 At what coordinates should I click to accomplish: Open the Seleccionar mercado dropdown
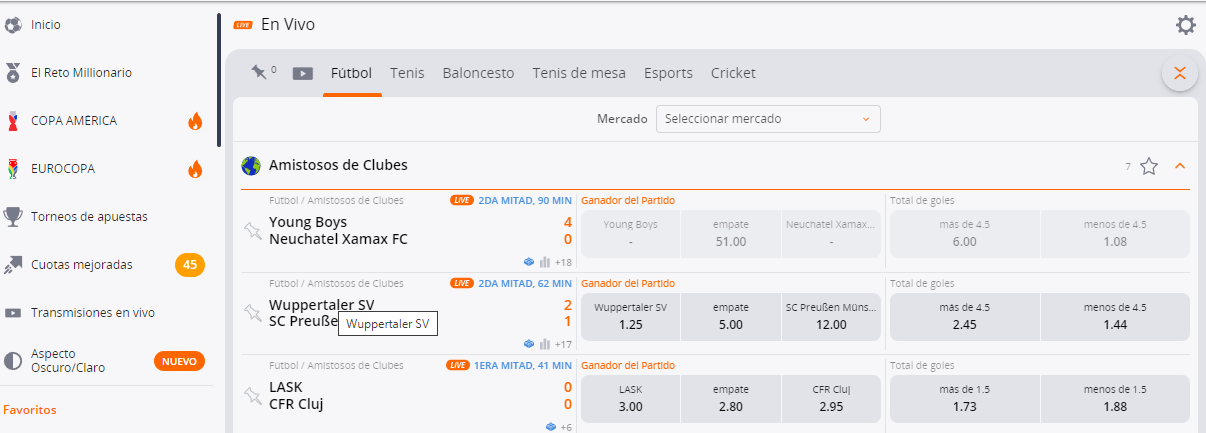coord(768,119)
